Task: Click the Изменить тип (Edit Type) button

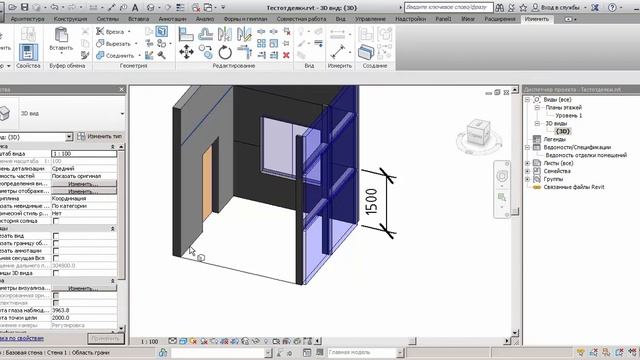Action: [x=100, y=136]
